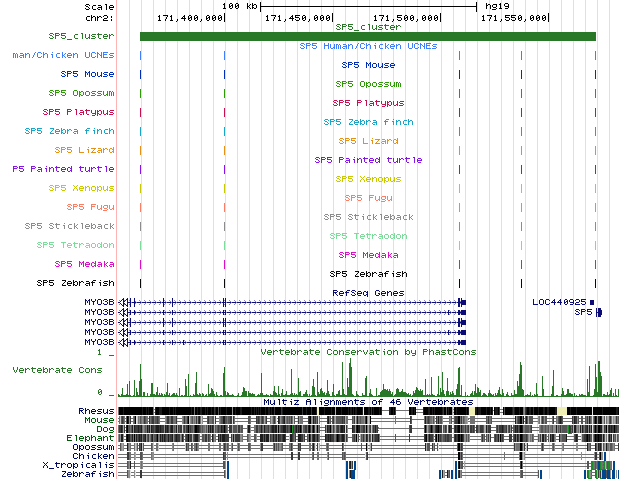
Task: Click the Rhesus alignment row label
Action: click(96, 411)
